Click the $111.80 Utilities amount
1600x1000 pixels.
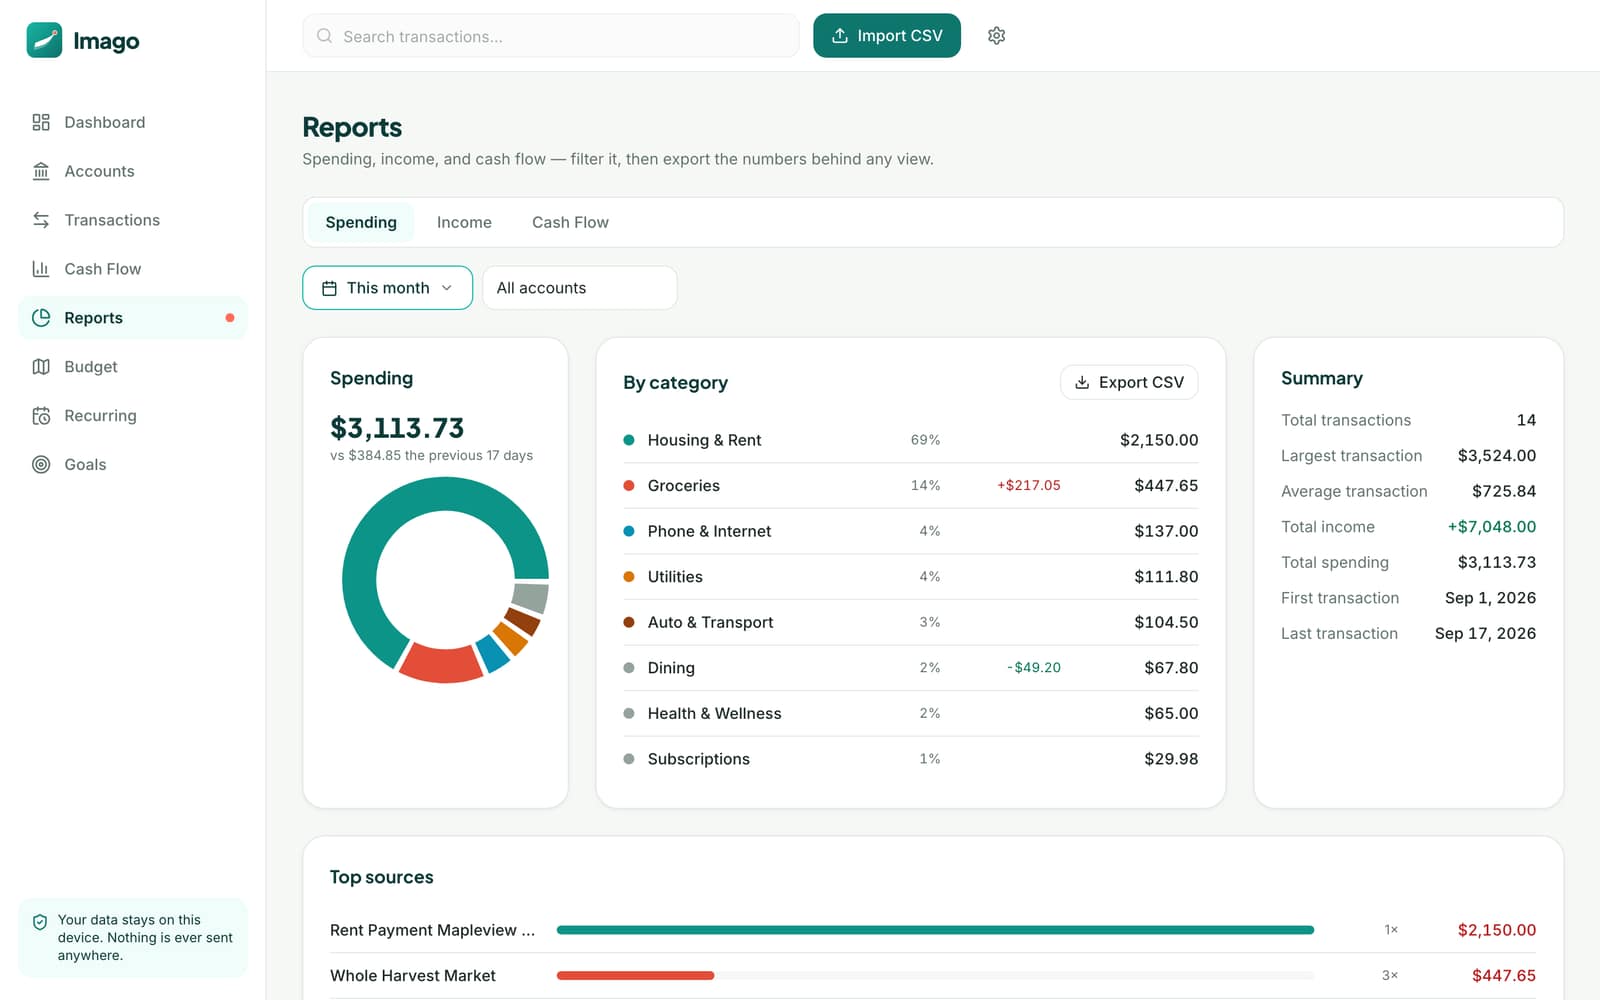coord(1166,577)
